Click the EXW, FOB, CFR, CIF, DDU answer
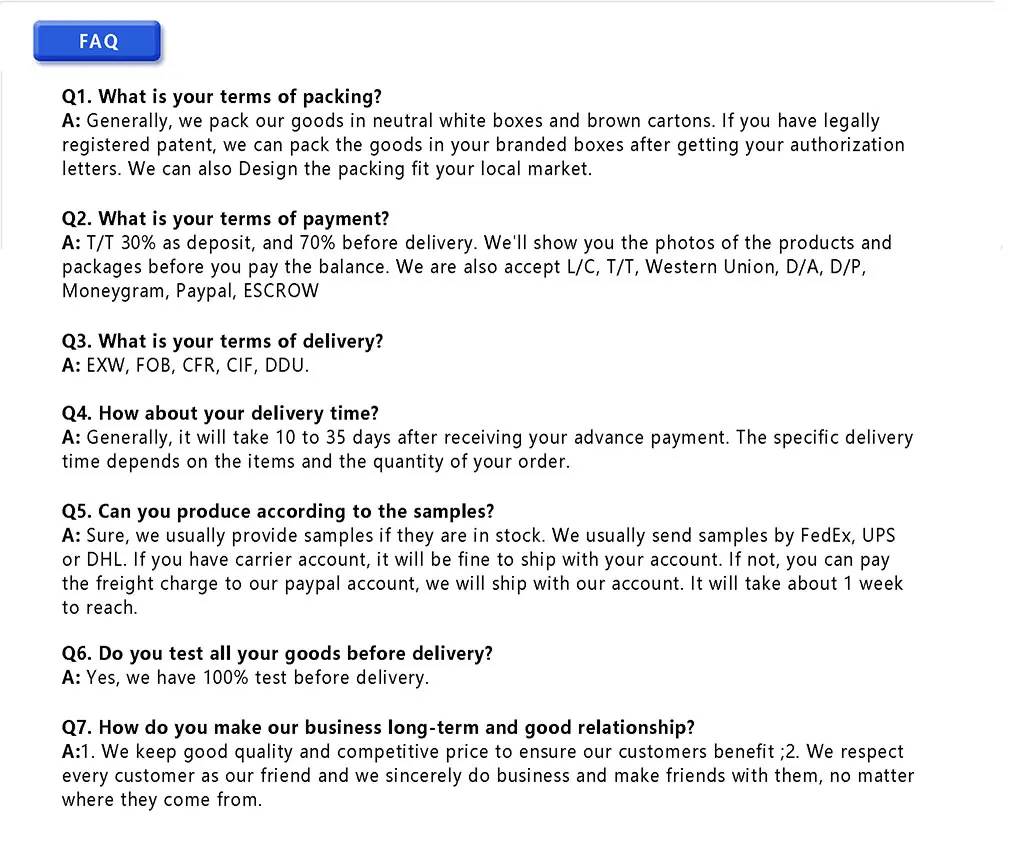 (x=185, y=365)
